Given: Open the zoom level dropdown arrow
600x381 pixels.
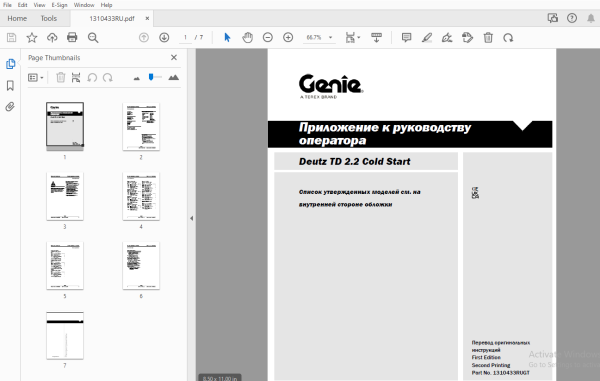Looking at the screenshot, I should click(x=331, y=37).
